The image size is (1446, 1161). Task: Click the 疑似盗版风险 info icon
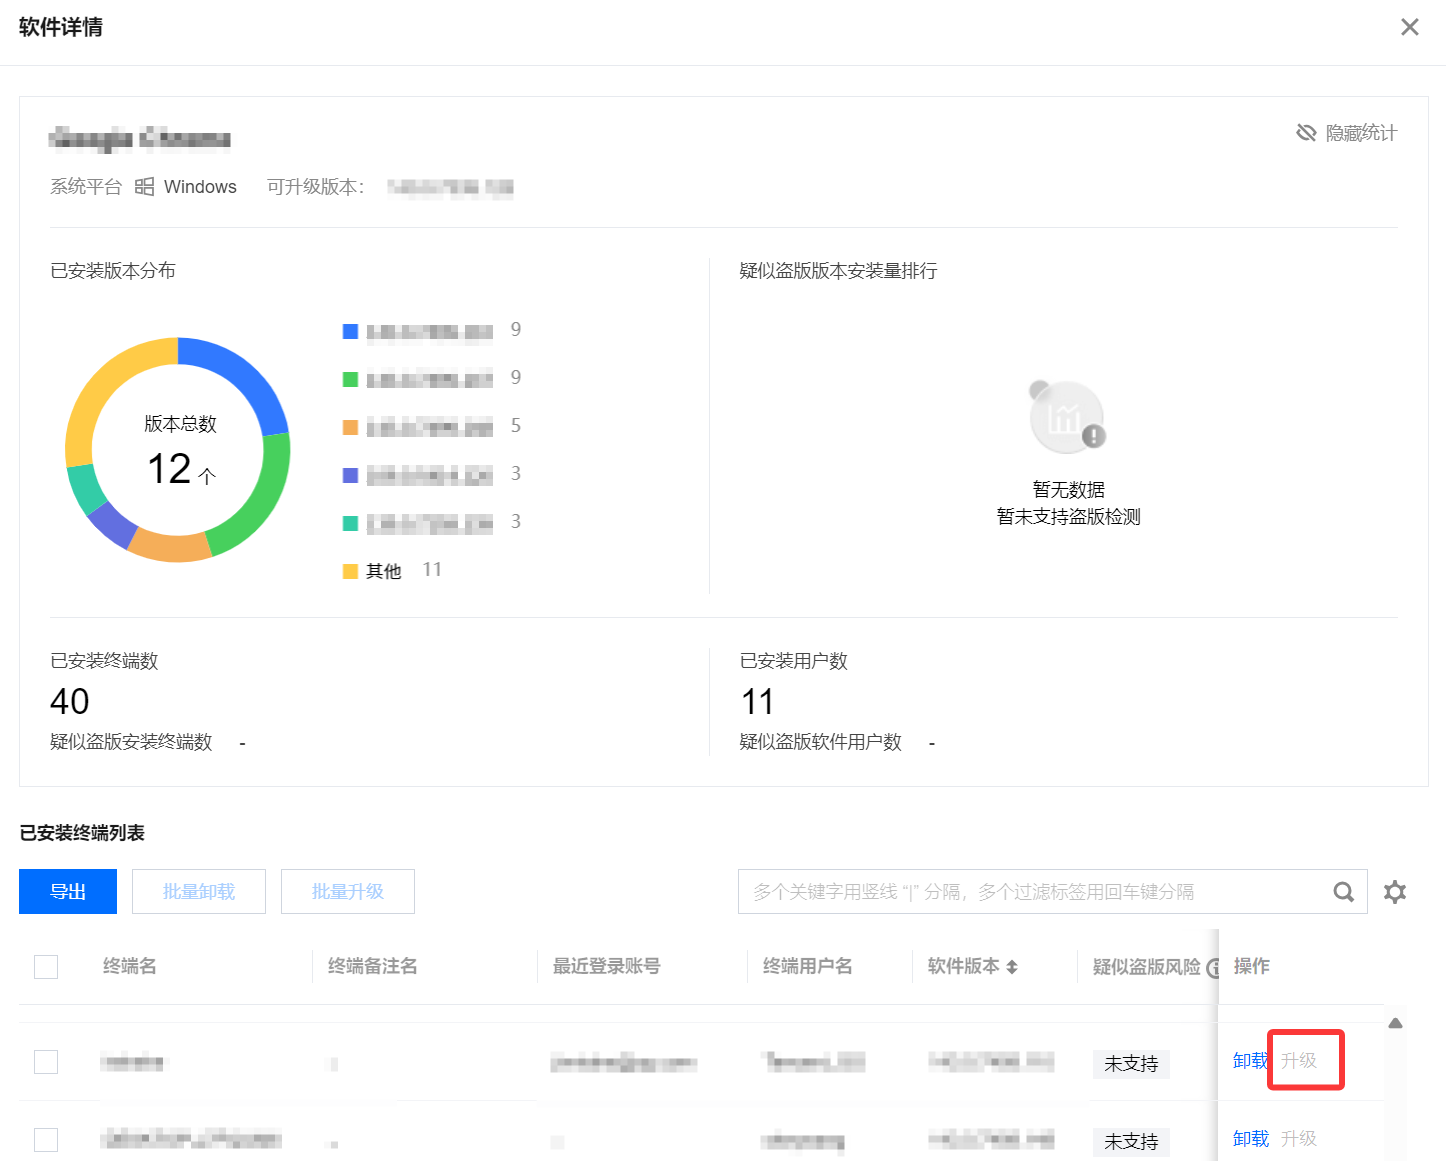point(1212,968)
